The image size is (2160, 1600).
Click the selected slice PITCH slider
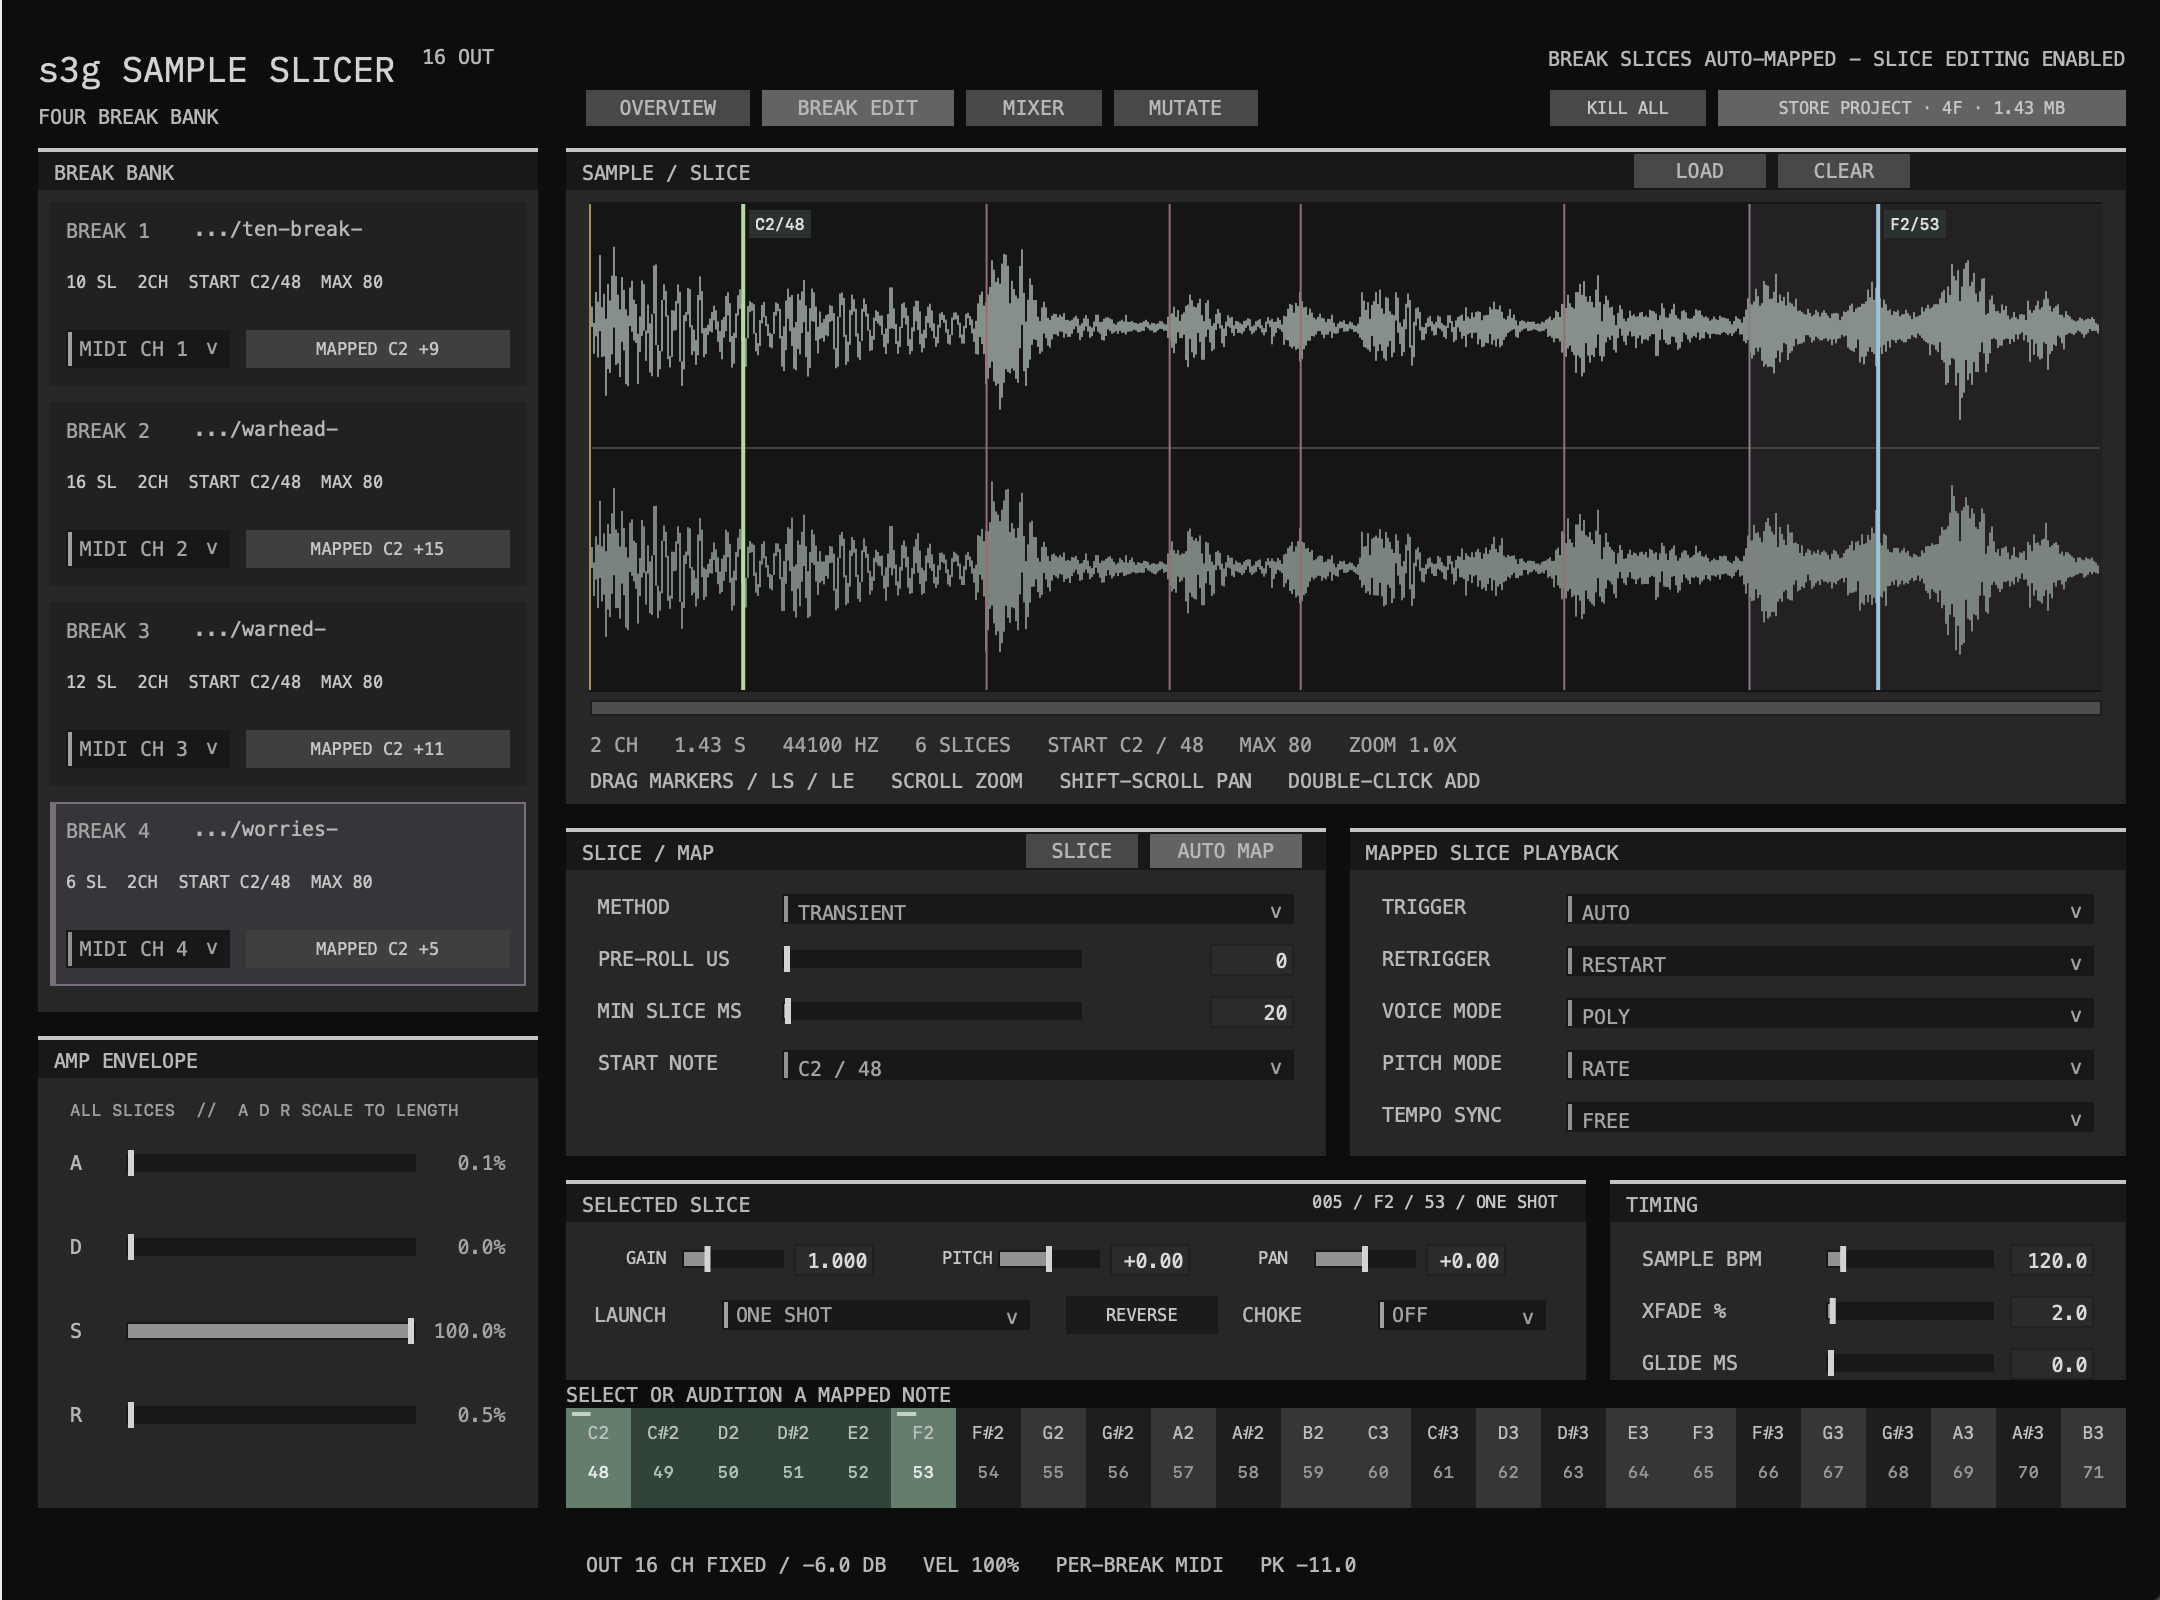(x=1049, y=1259)
